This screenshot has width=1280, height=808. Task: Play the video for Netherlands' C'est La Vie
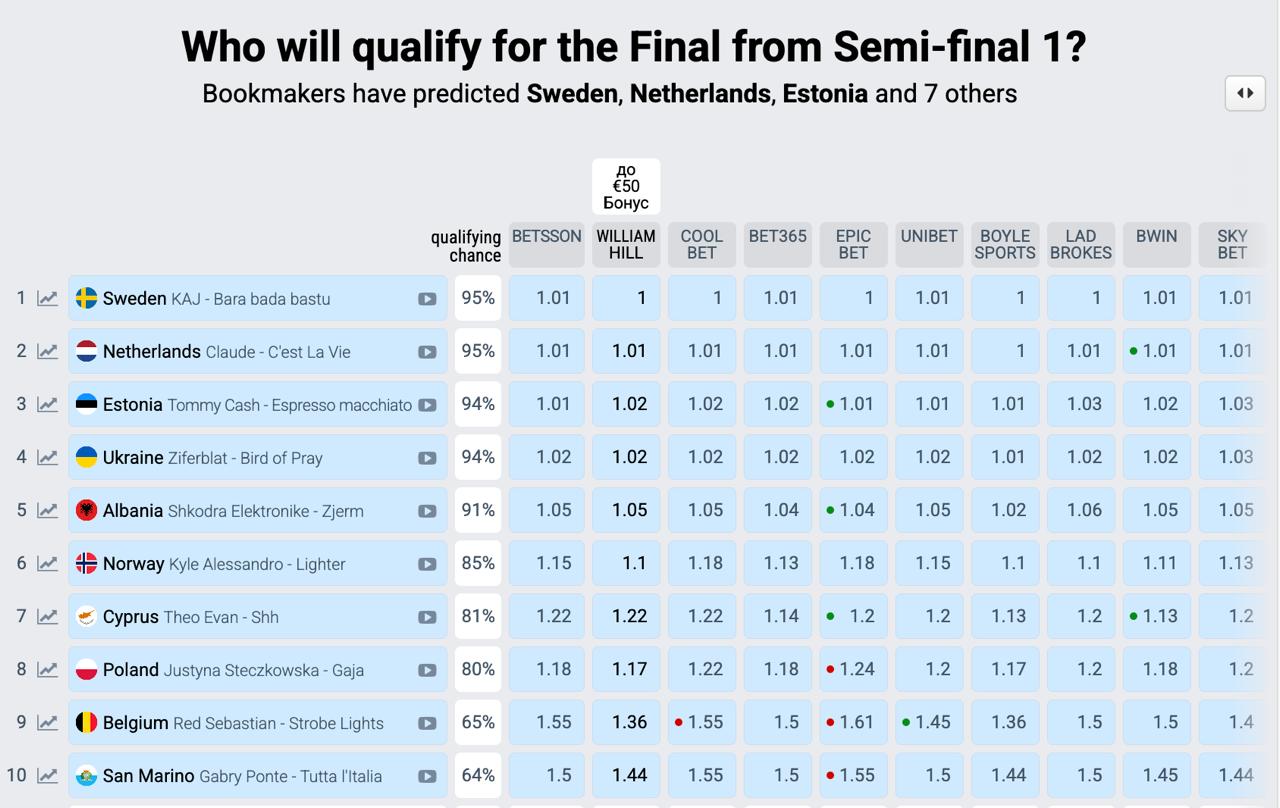click(x=427, y=352)
